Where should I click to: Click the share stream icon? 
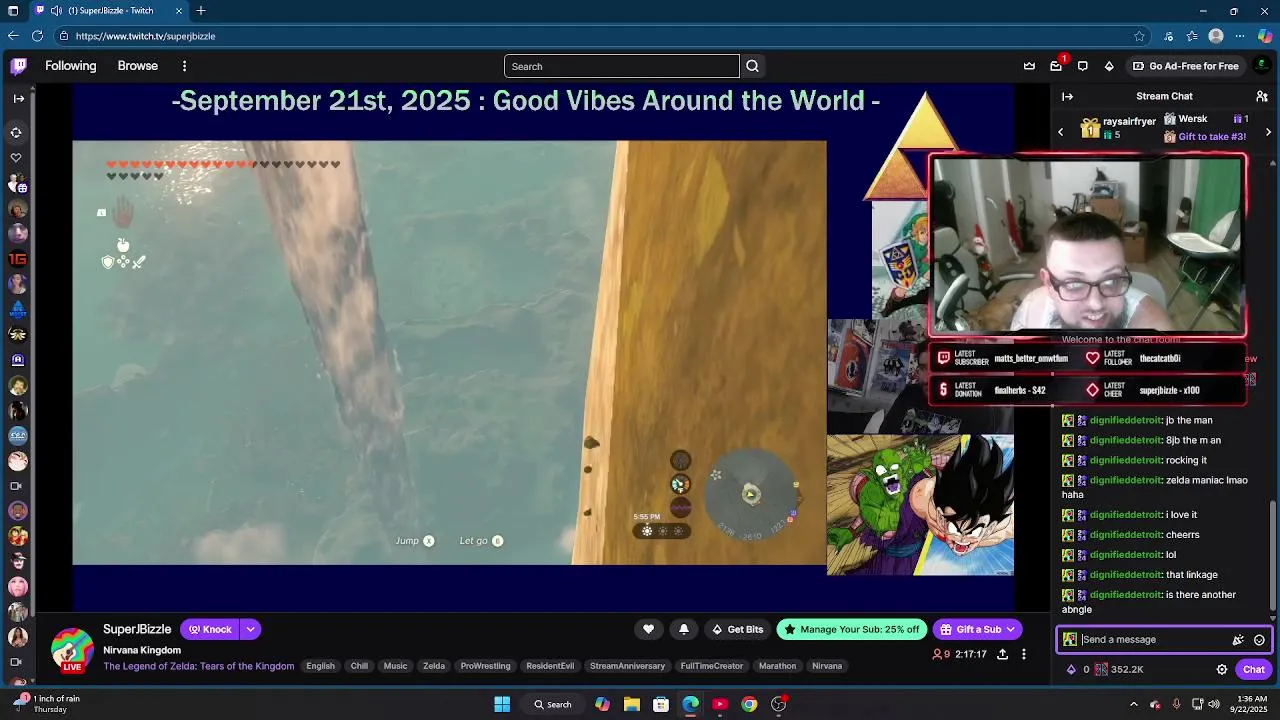click(1002, 654)
